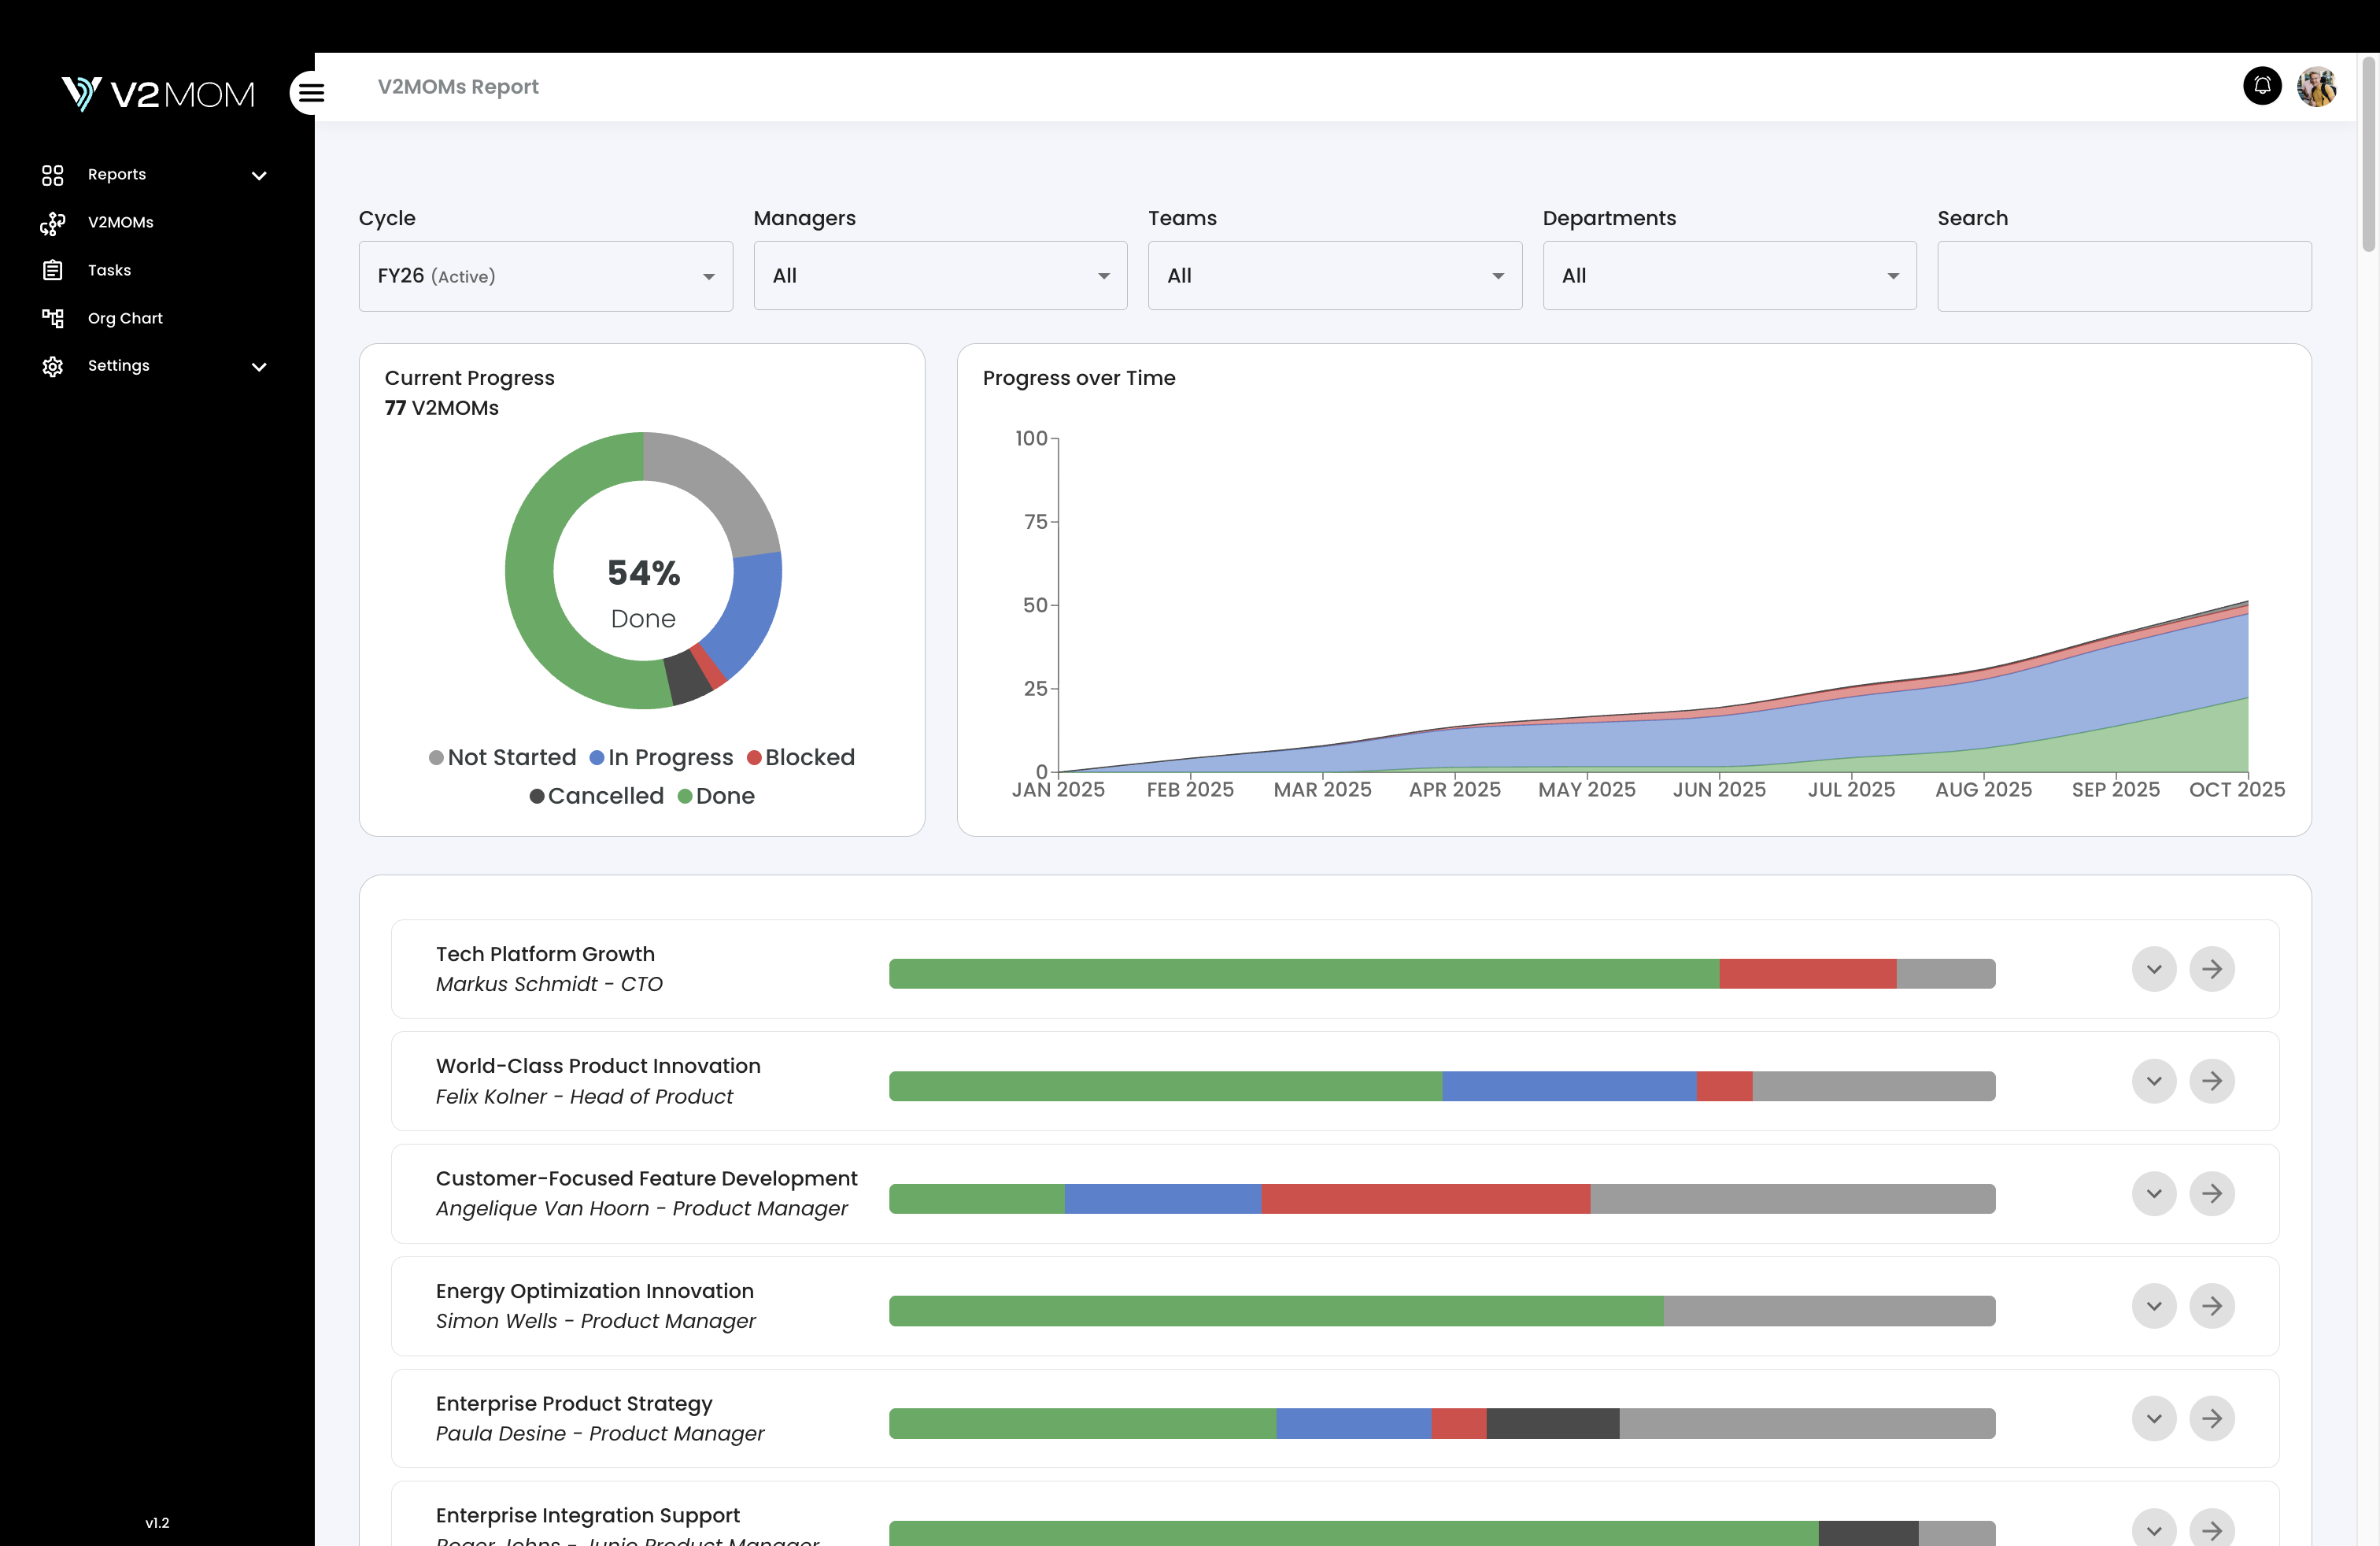Screen dimensions: 2380x1546
Task: Open Energy Optimization Innovation arrow button
Action: [x=2211, y=1306]
